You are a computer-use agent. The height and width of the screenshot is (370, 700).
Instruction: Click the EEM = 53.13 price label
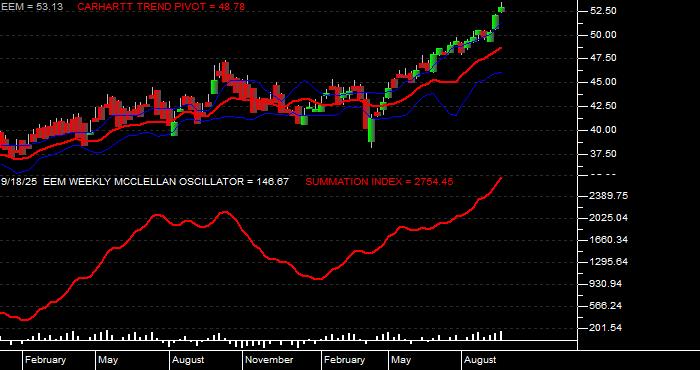tap(31, 7)
